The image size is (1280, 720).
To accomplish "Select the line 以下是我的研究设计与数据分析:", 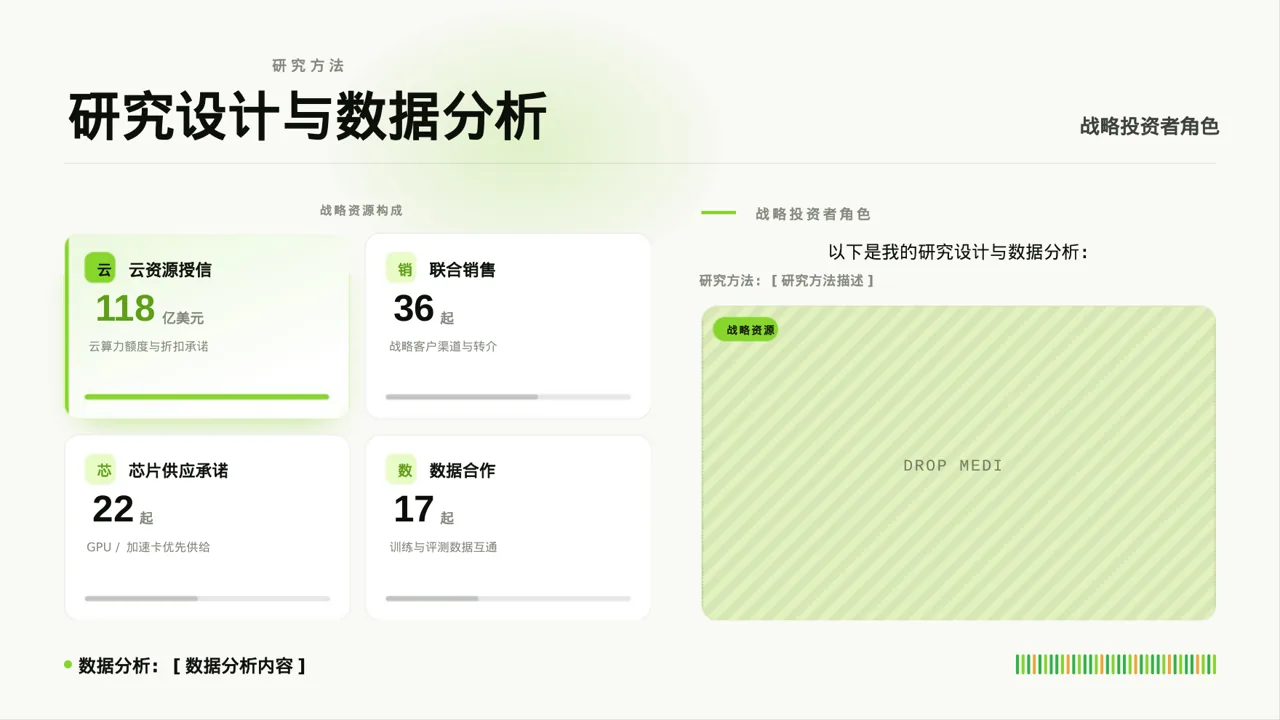I will click(x=958, y=252).
